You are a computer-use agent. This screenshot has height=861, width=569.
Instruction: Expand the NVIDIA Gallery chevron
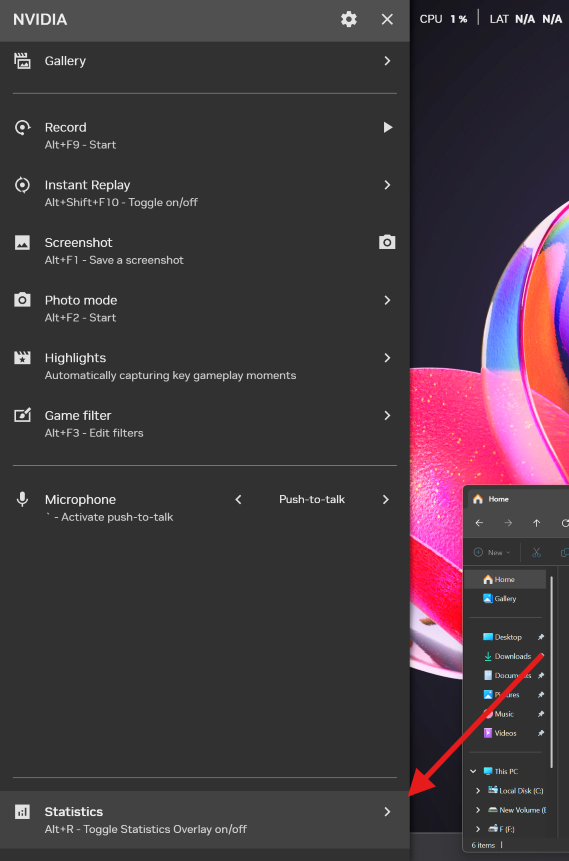(x=387, y=61)
